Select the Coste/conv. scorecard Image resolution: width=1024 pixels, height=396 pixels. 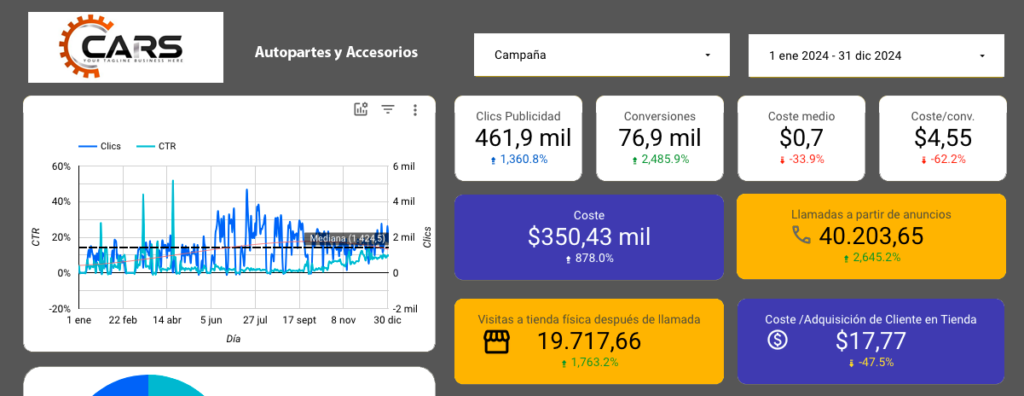point(942,139)
